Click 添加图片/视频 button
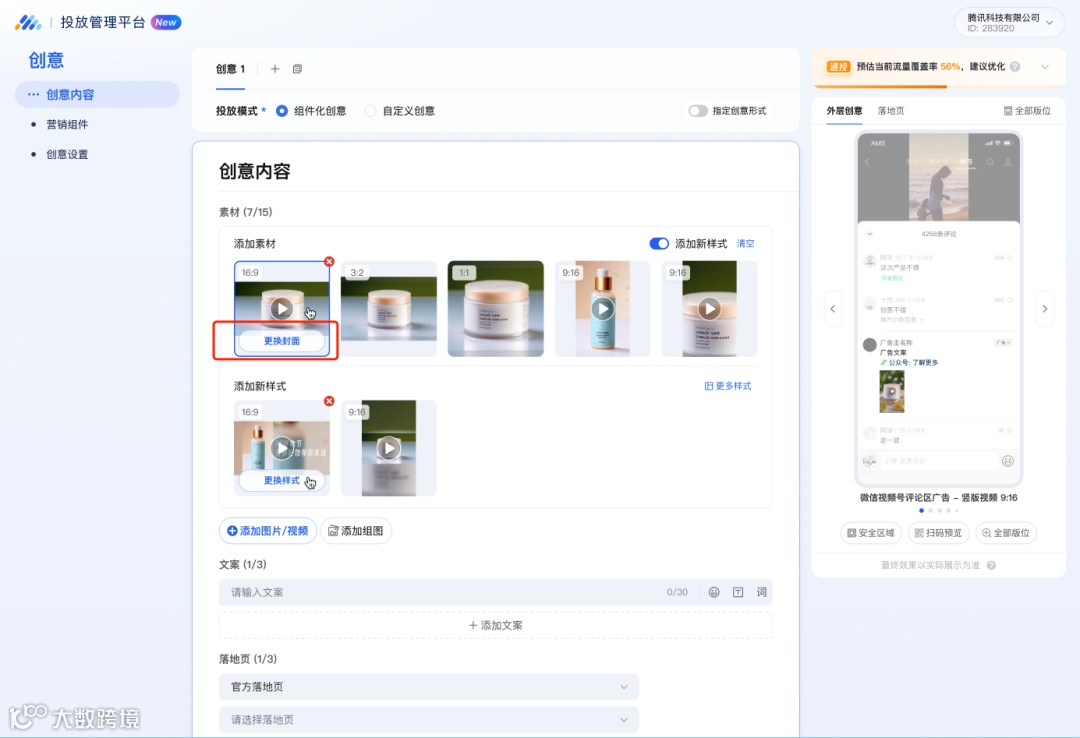This screenshot has width=1080, height=738. point(268,531)
